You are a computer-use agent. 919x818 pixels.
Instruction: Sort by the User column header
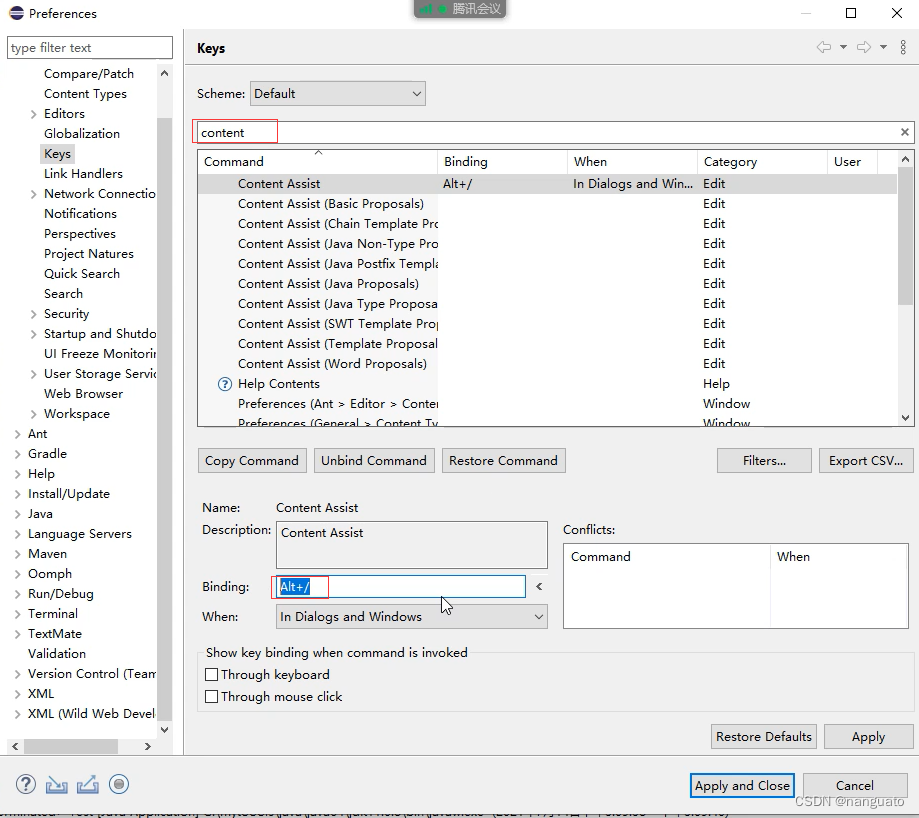click(852, 162)
